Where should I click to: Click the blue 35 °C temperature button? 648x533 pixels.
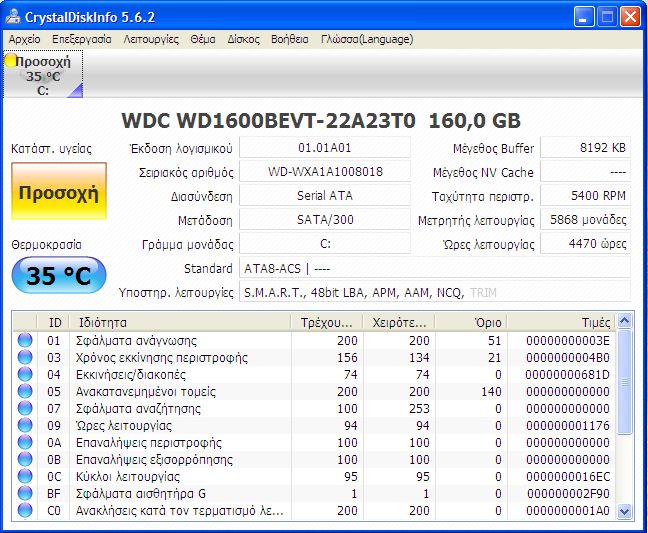coord(59,275)
